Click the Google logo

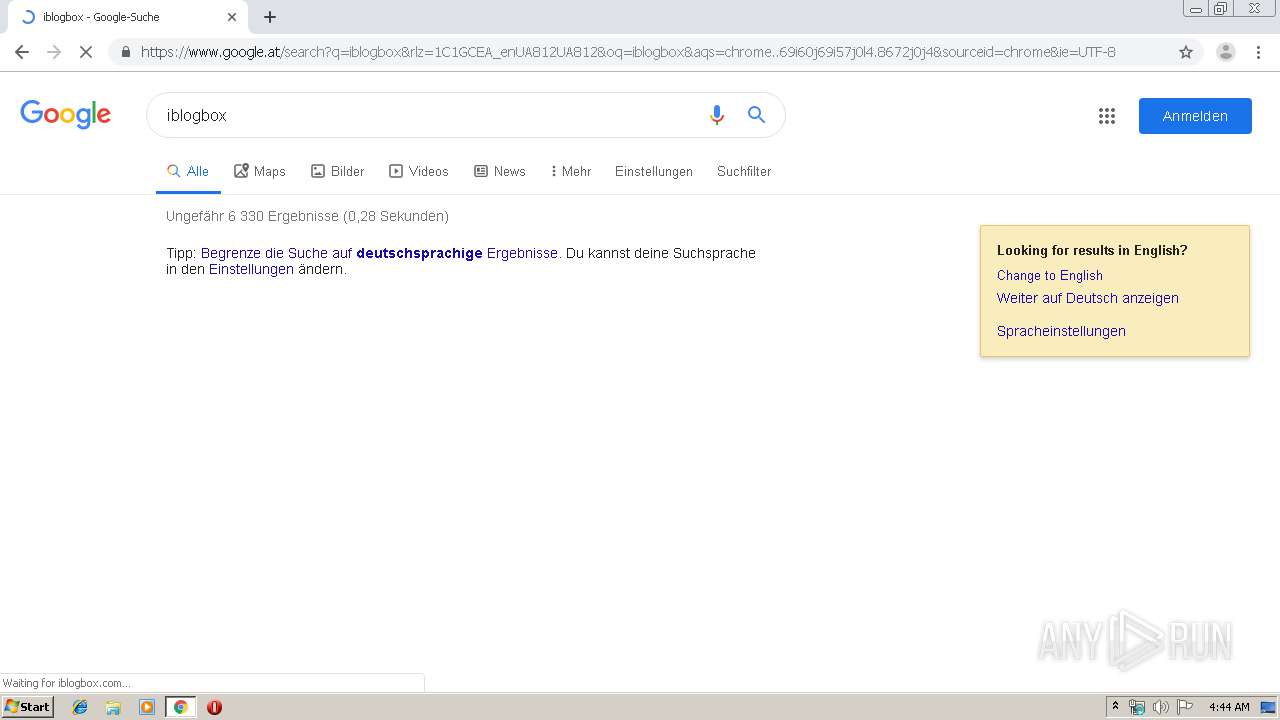[66, 115]
